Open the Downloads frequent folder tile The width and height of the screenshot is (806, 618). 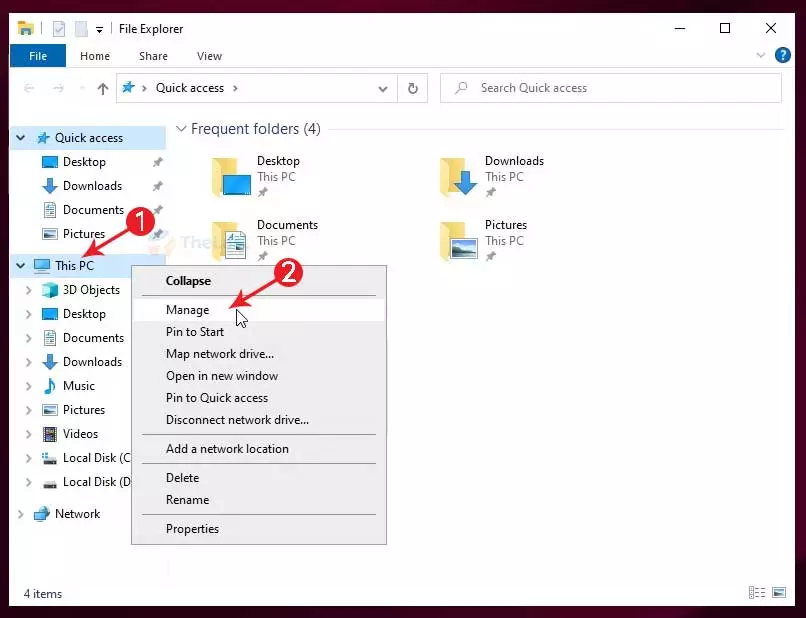[491, 176]
